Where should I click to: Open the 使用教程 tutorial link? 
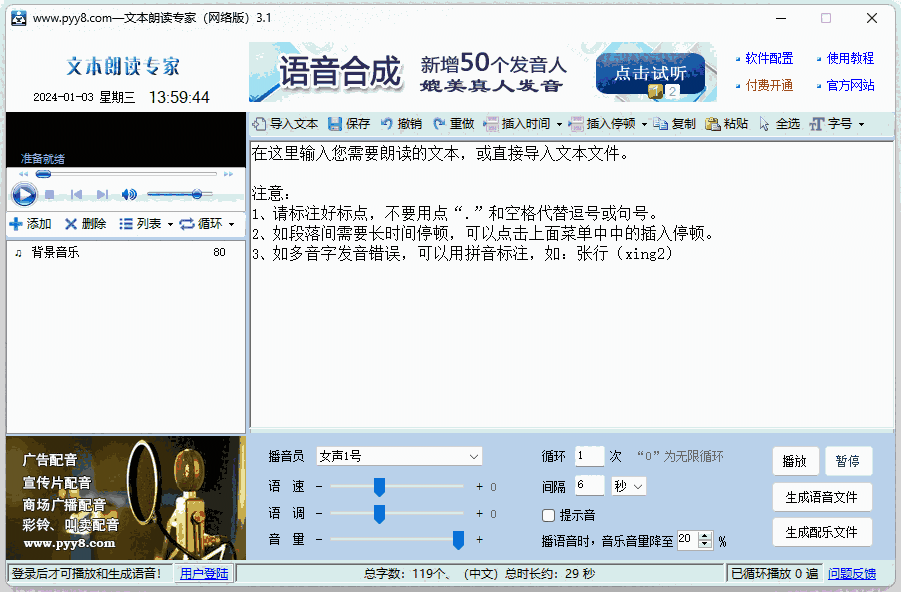(x=850, y=58)
